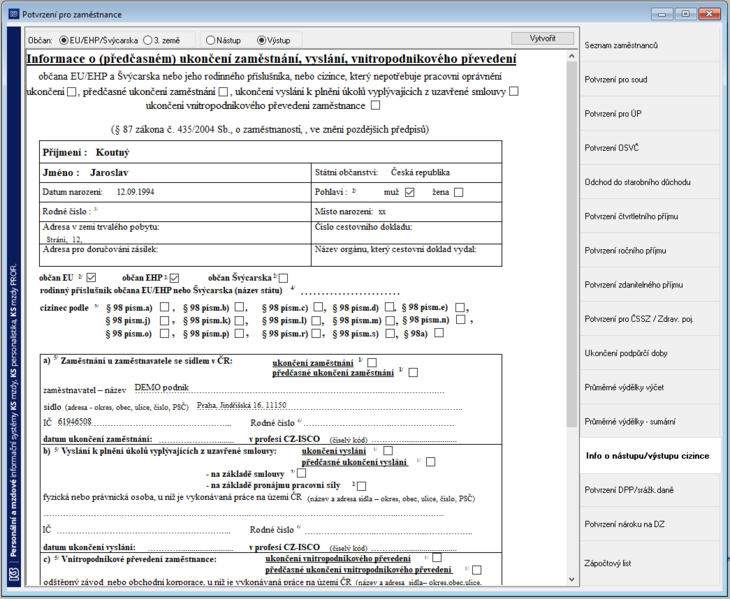Click the KS app icon in title bar
This screenshot has width=730, height=599.
[x=14, y=14]
